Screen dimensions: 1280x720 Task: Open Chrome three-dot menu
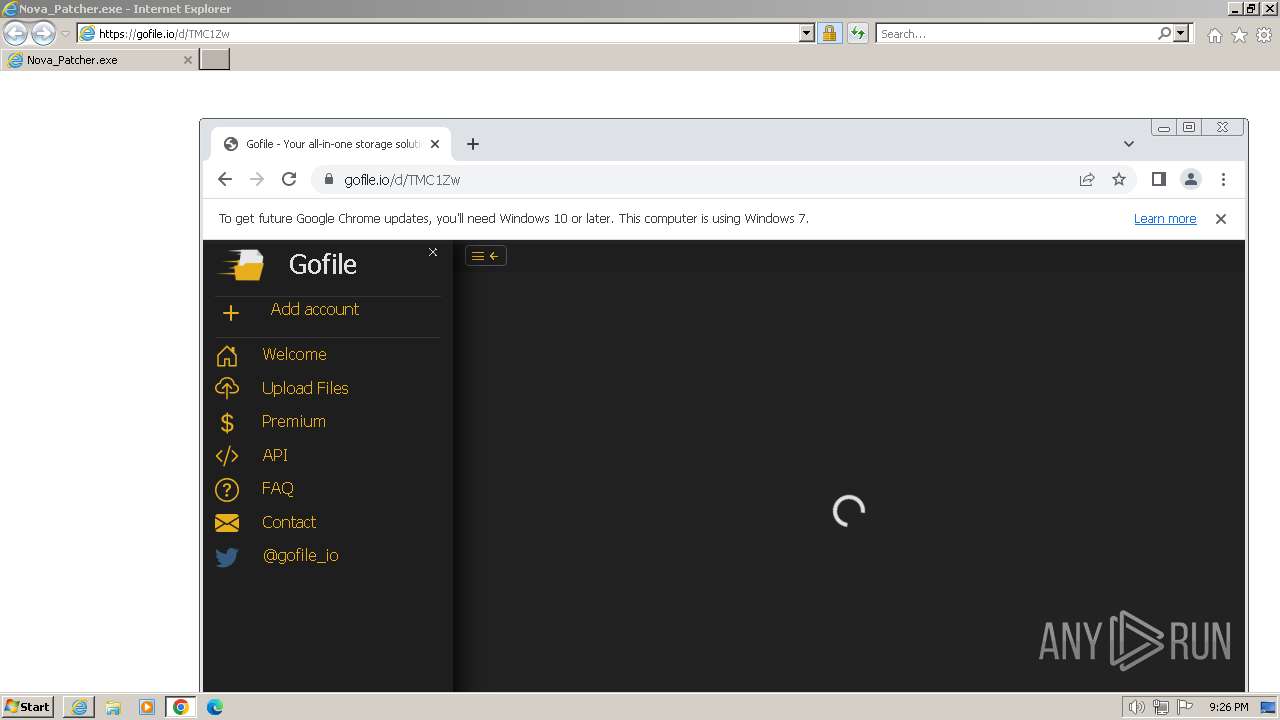coord(1223,179)
